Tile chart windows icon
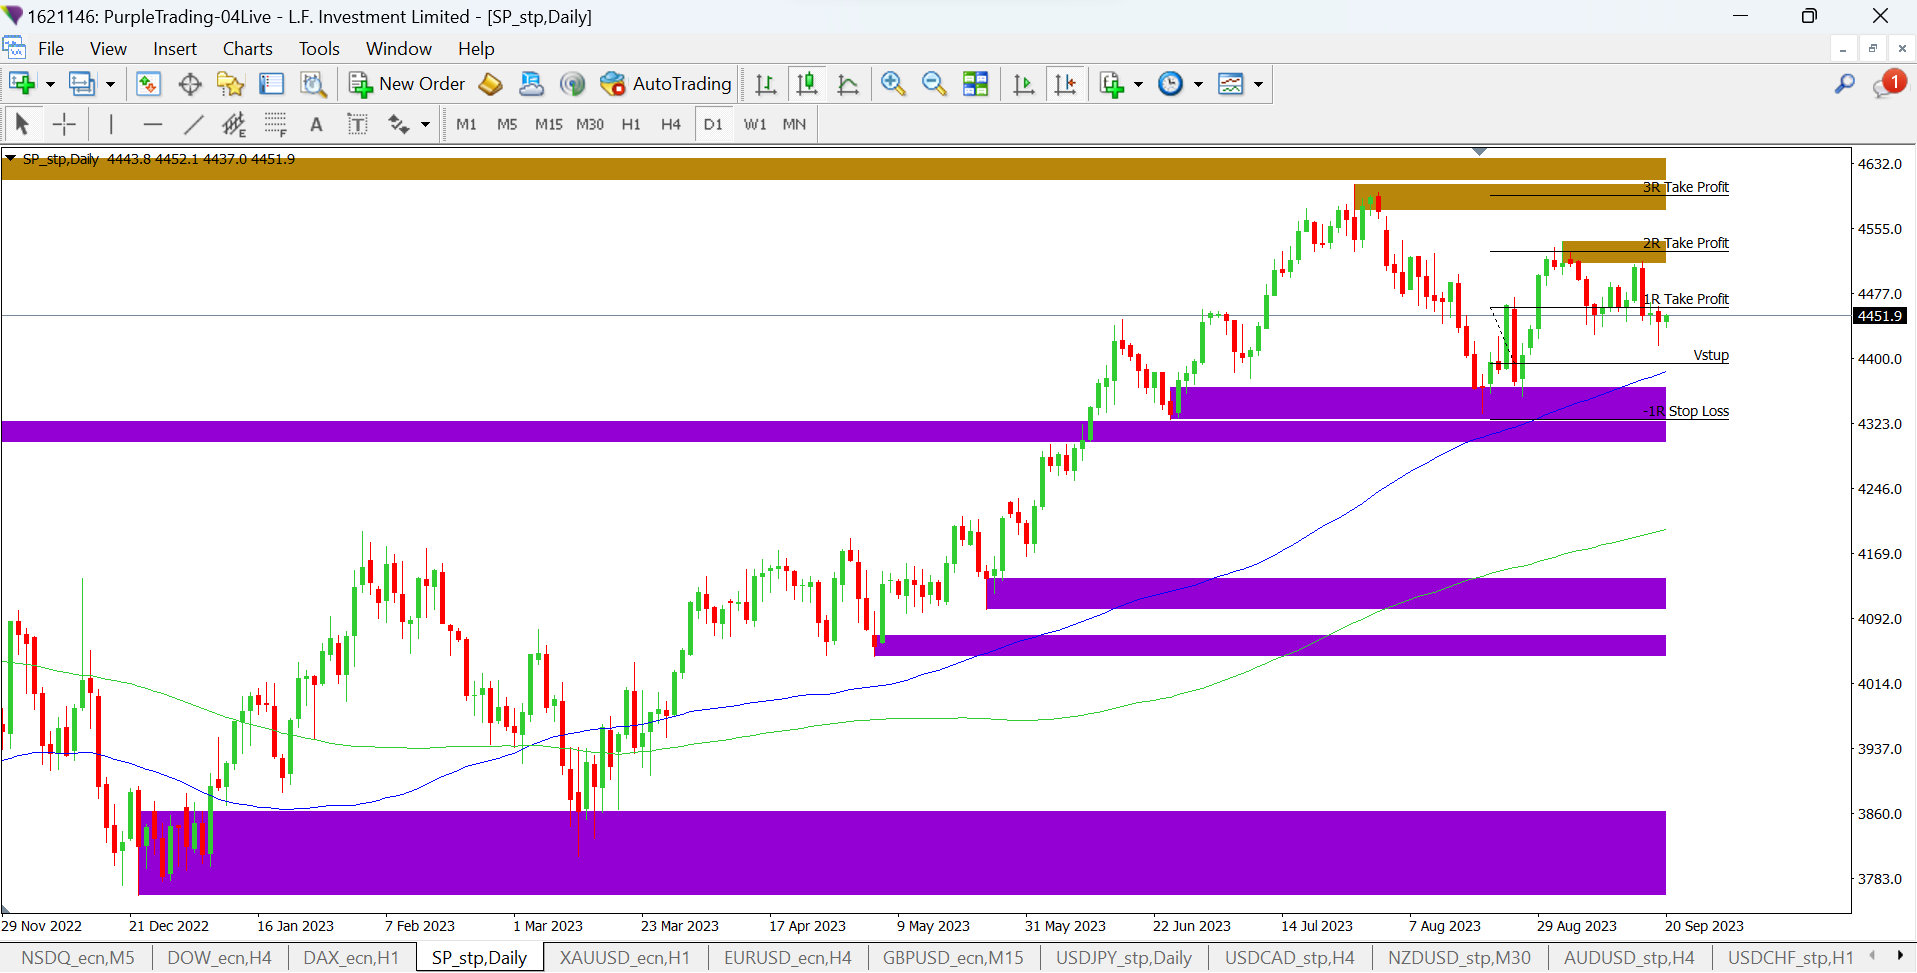 (975, 85)
